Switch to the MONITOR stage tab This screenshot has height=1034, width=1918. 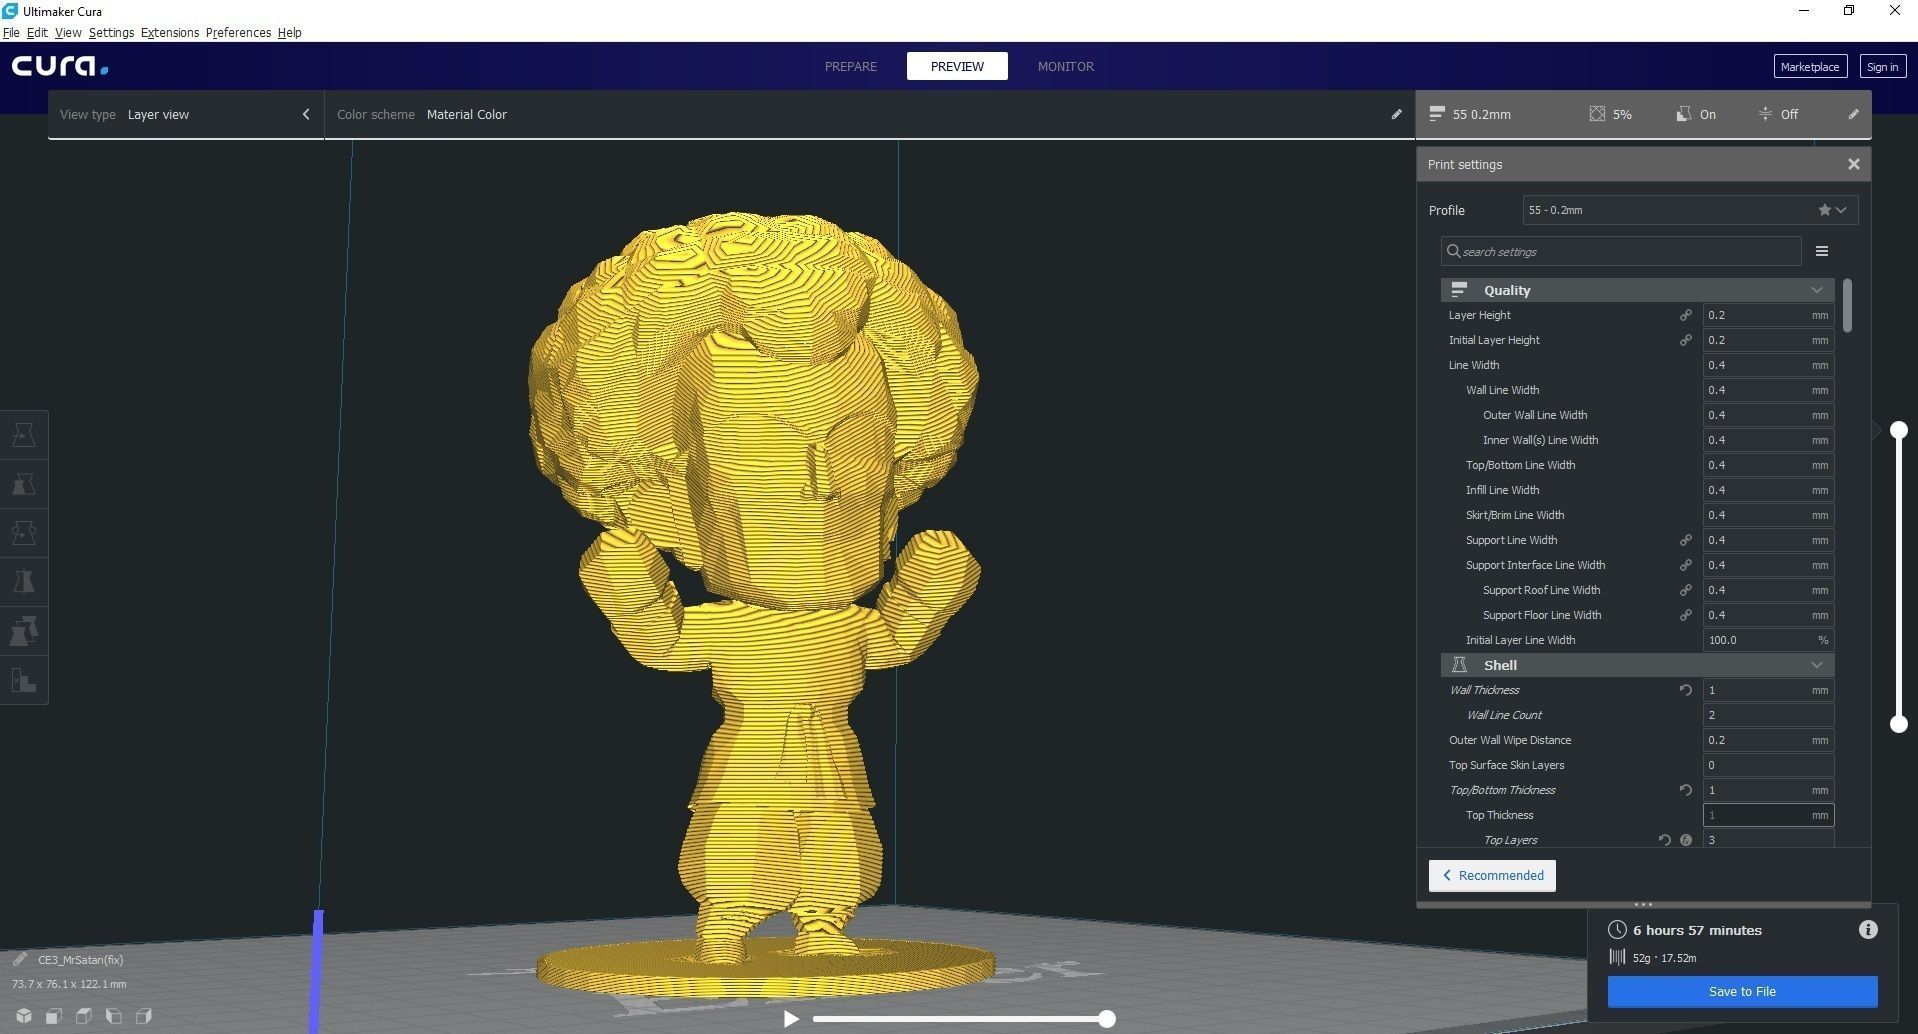[x=1065, y=66]
